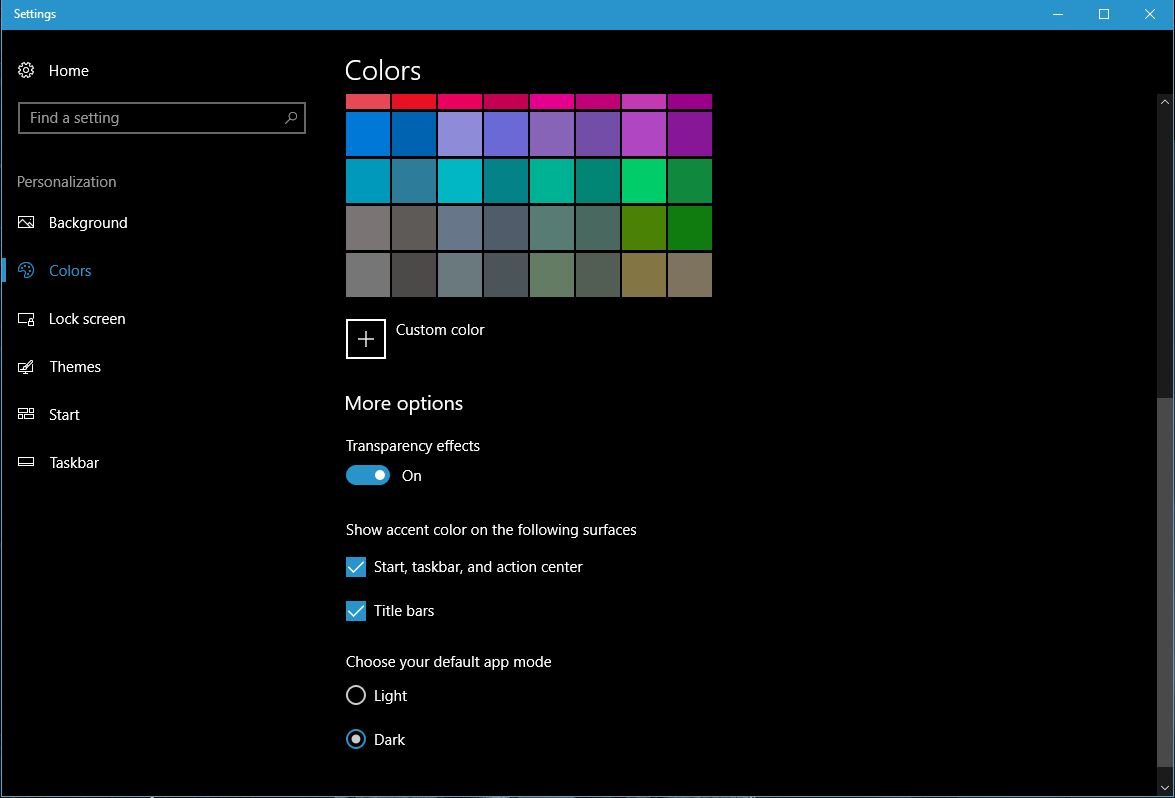Click the Lock screen icon in sidebar
1175x798 pixels.
point(27,319)
